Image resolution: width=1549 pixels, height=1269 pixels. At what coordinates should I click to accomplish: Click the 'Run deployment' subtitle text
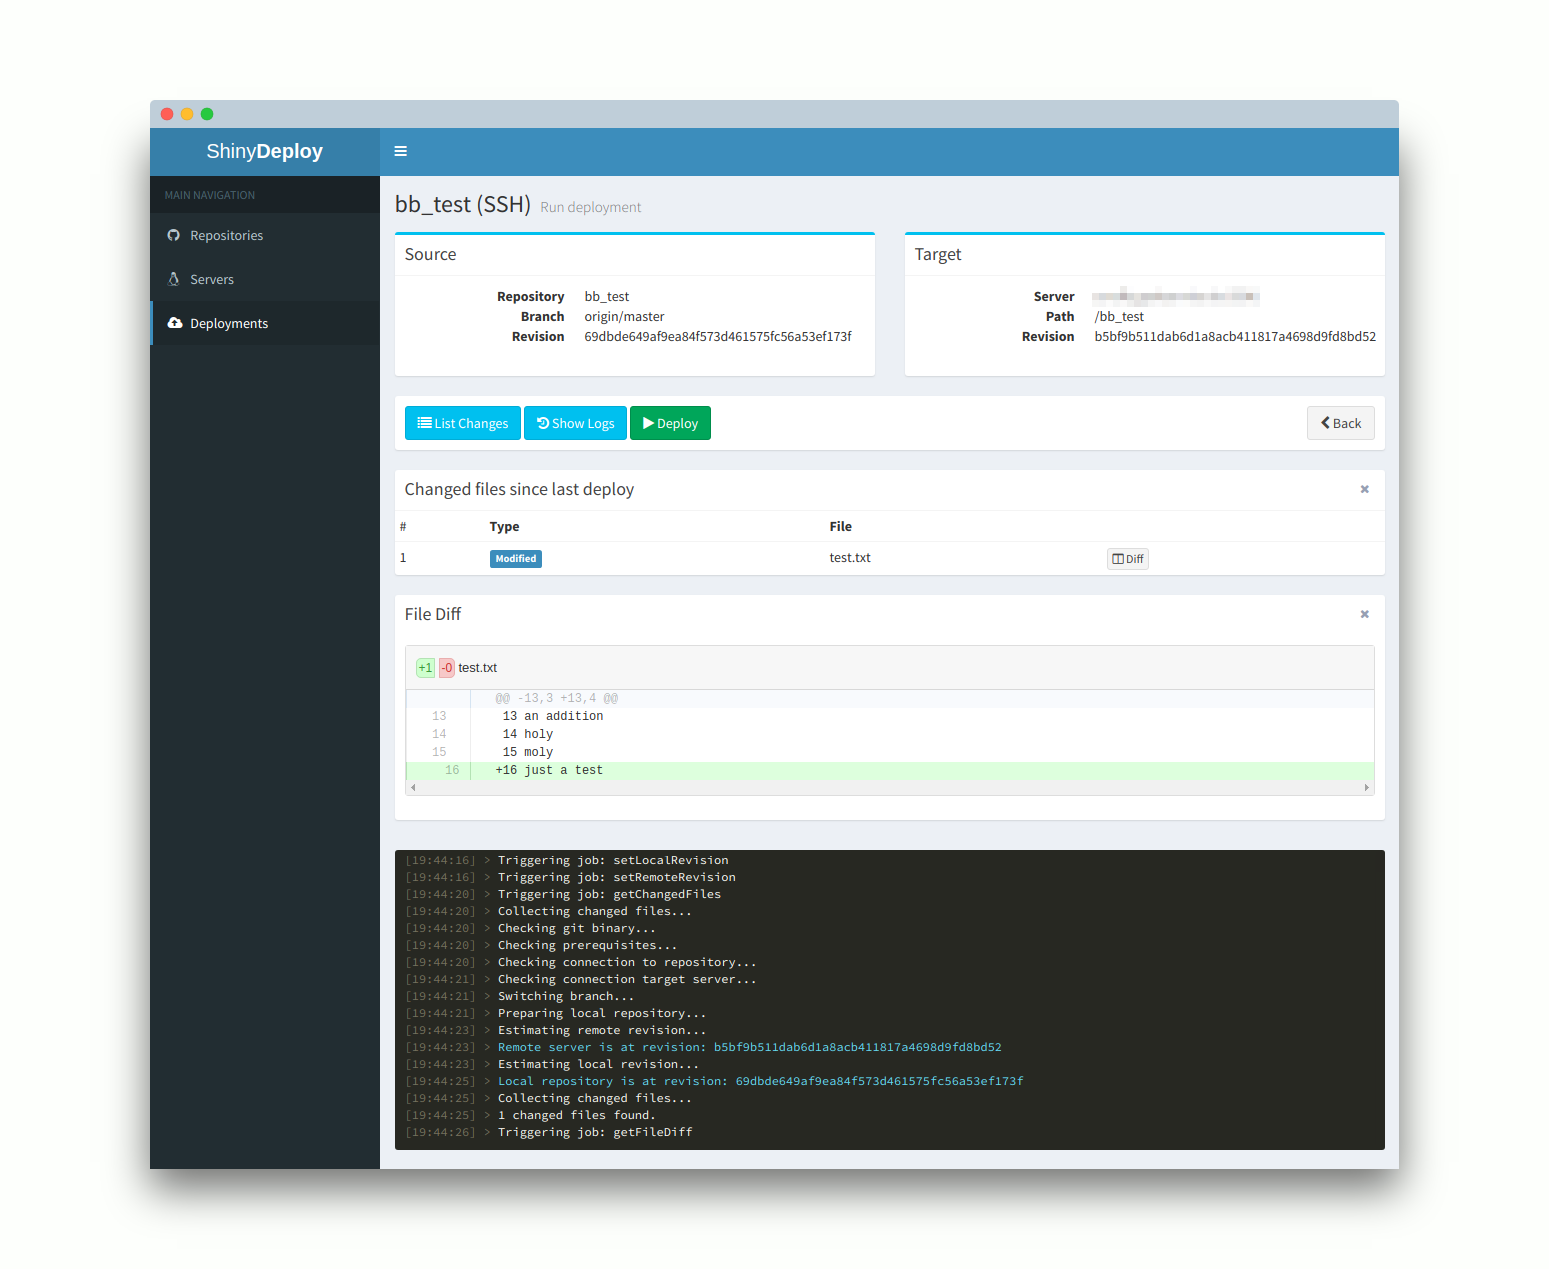point(591,207)
